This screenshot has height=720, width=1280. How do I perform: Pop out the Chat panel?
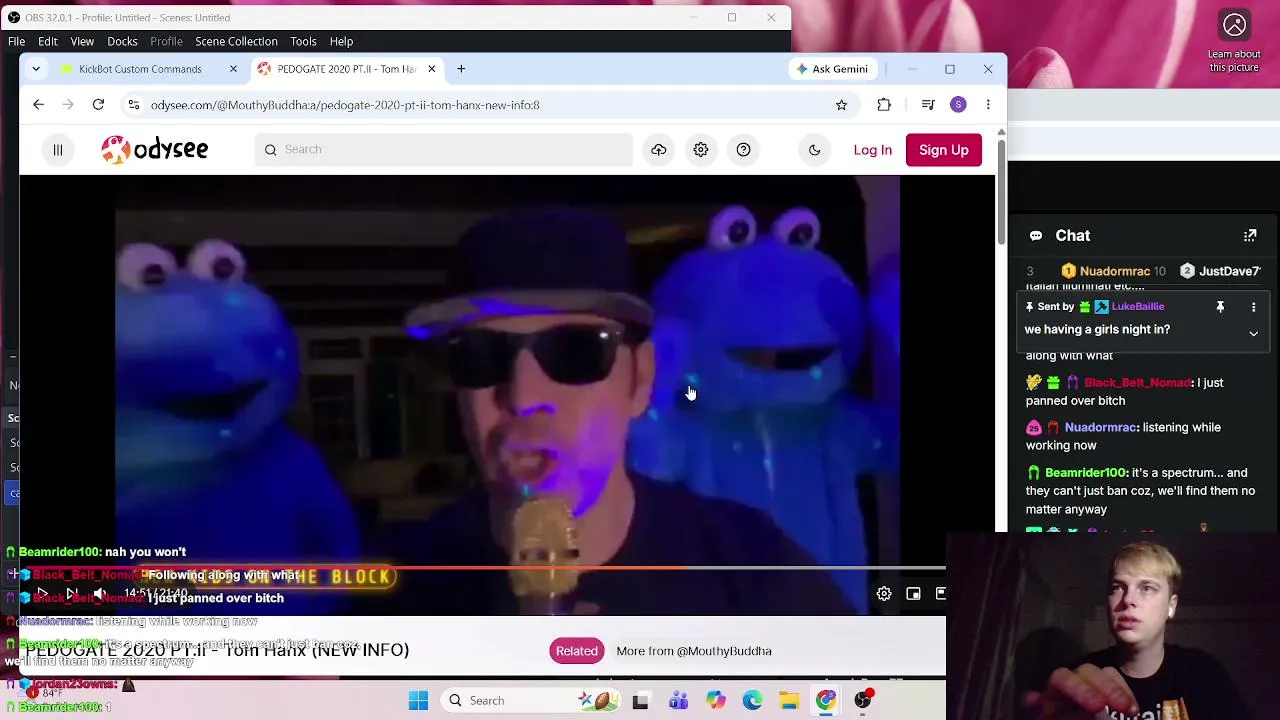tap(1250, 236)
